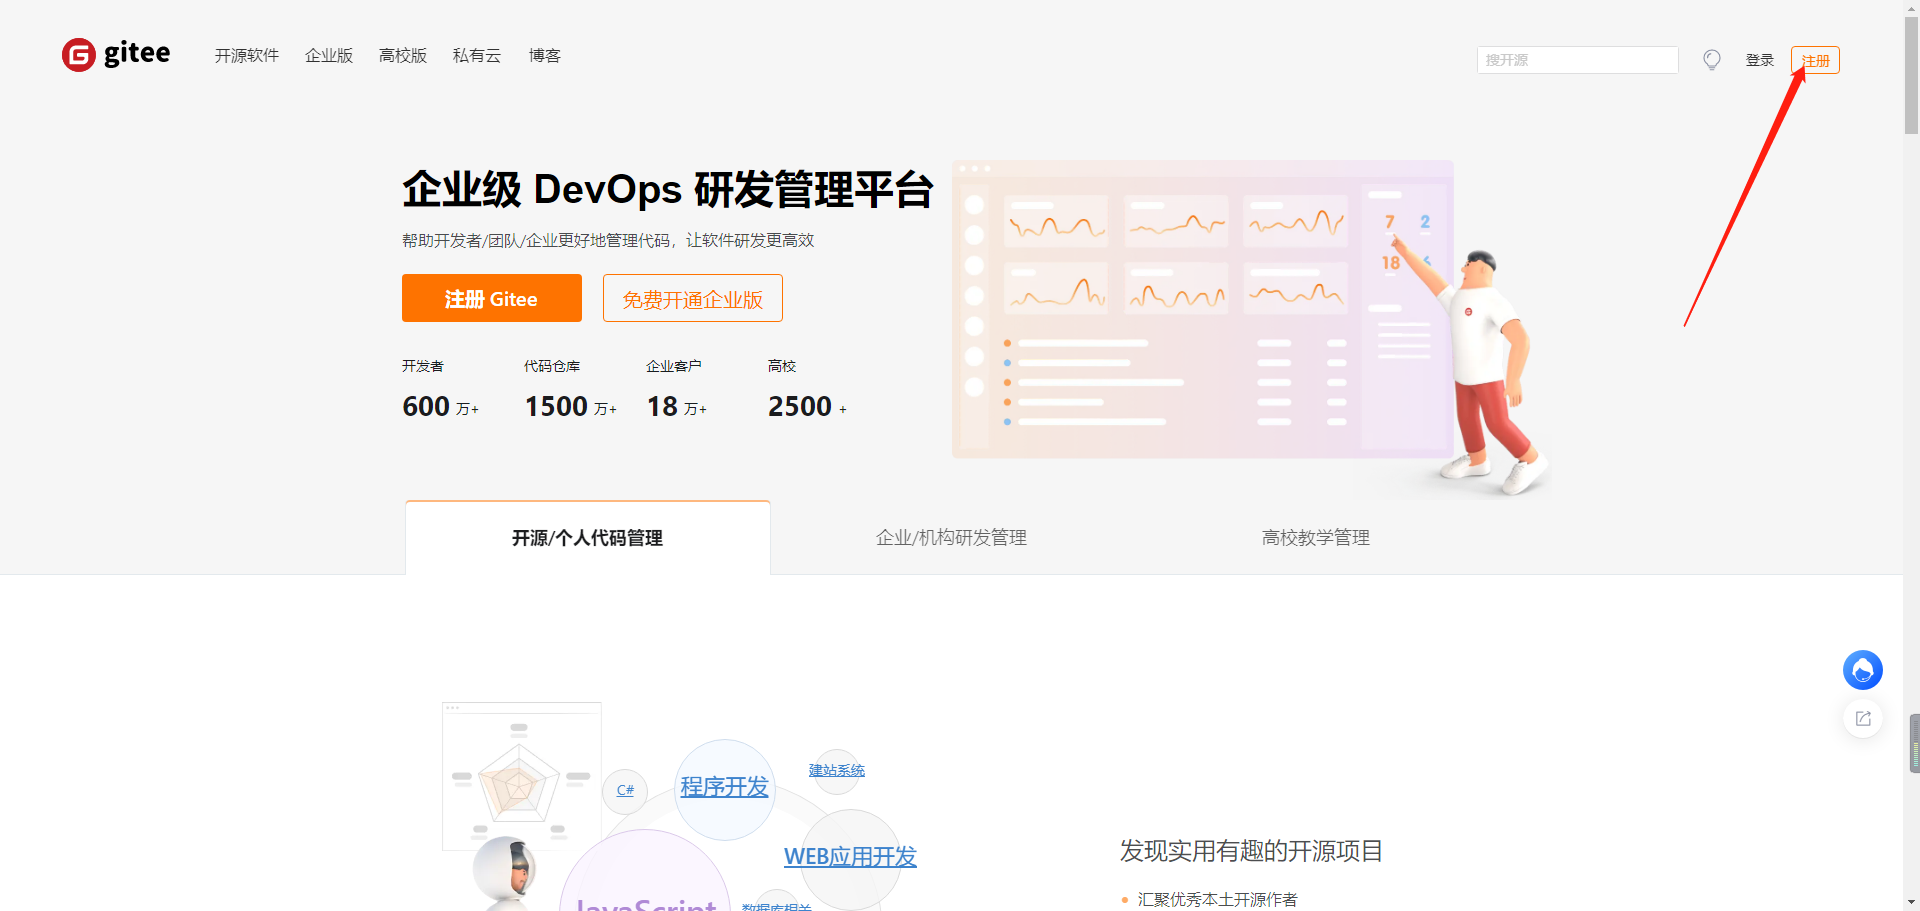1920x911 pixels.
Task: Switch to 高校教学管理 tab
Action: (x=1316, y=538)
